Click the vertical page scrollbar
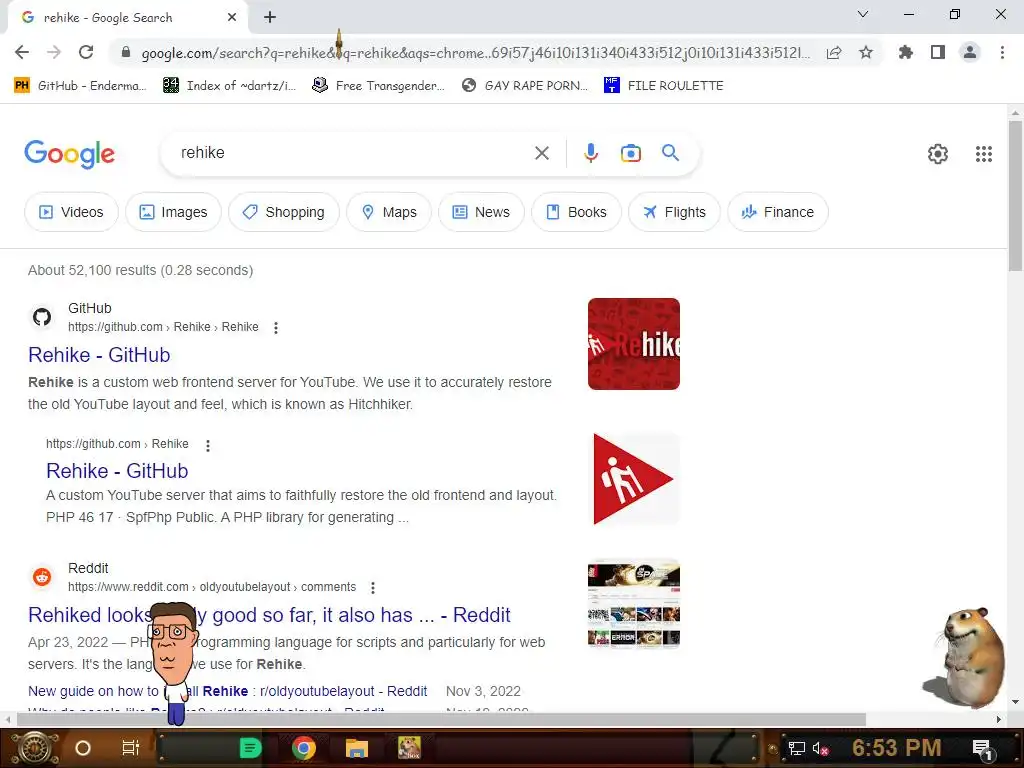Image resolution: width=1024 pixels, height=768 pixels. tap(1015, 196)
